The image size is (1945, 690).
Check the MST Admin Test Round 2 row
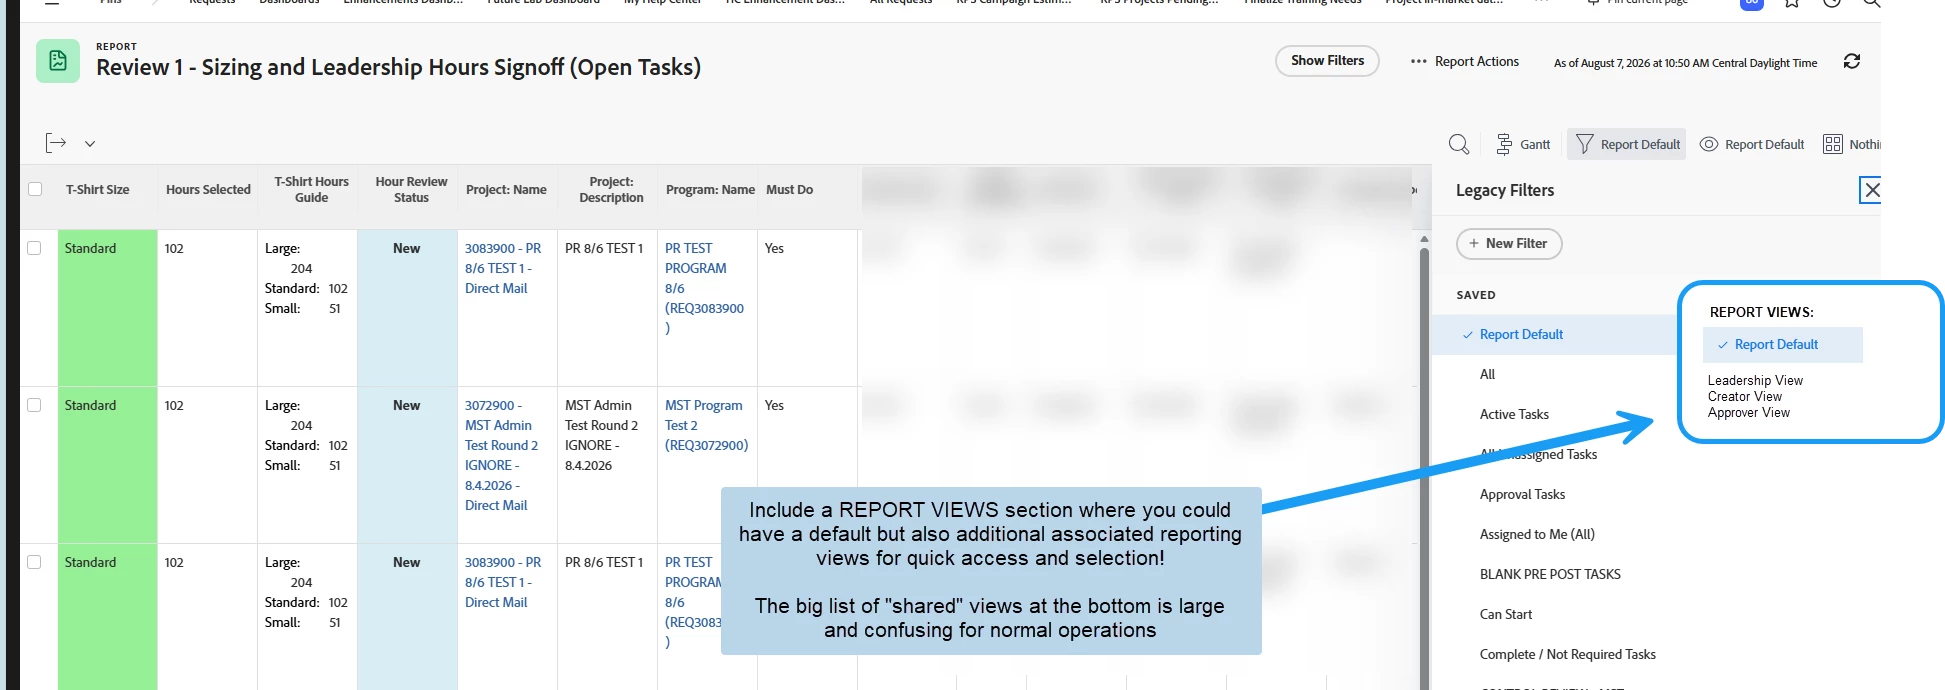coord(34,405)
